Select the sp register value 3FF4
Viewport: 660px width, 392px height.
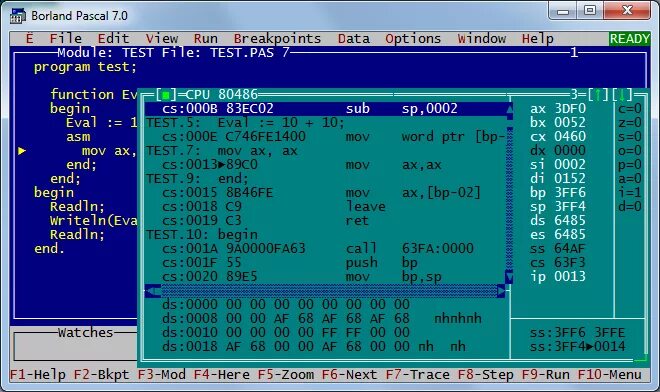coord(570,207)
